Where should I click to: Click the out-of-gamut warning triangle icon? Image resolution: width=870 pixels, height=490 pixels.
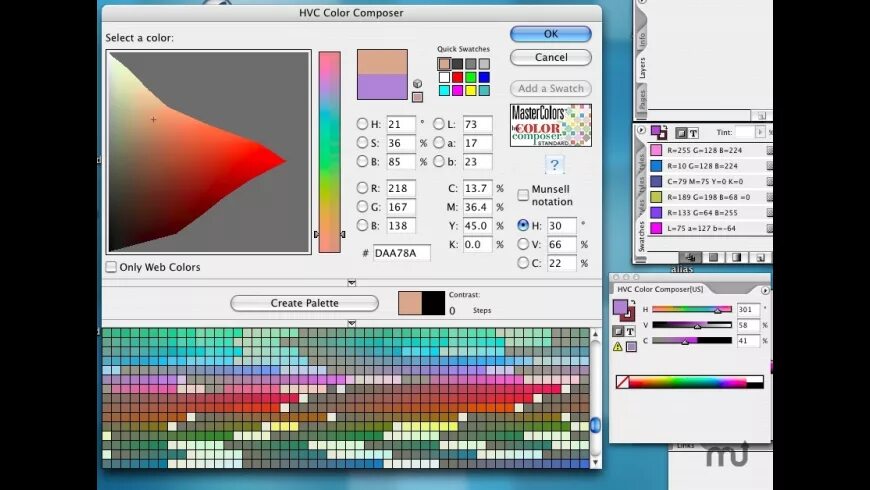[618, 346]
